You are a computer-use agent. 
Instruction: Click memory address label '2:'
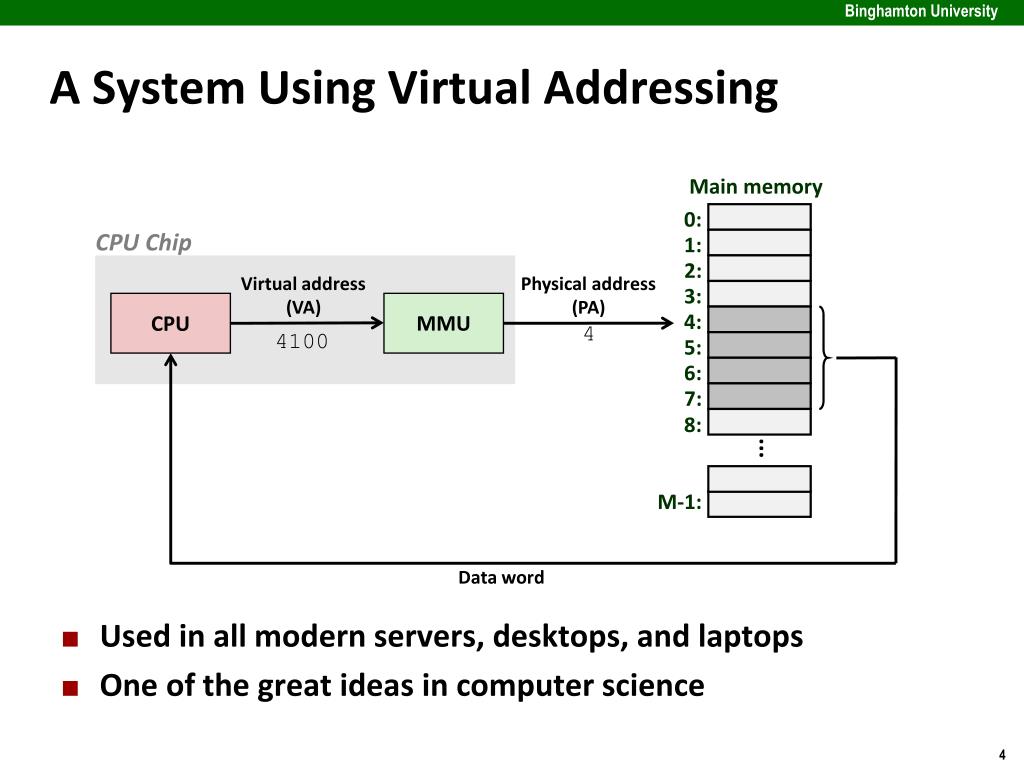(x=692, y=270)
